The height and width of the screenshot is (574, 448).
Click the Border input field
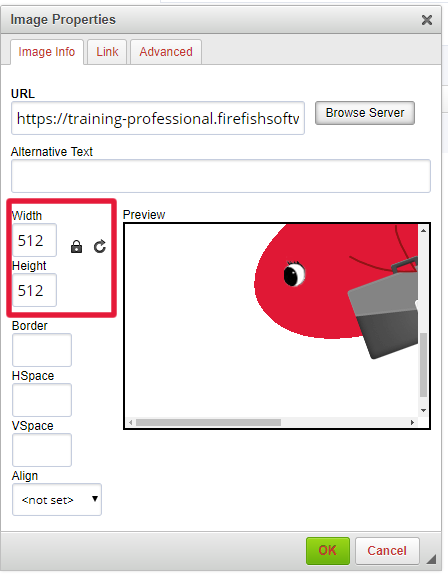42,350
